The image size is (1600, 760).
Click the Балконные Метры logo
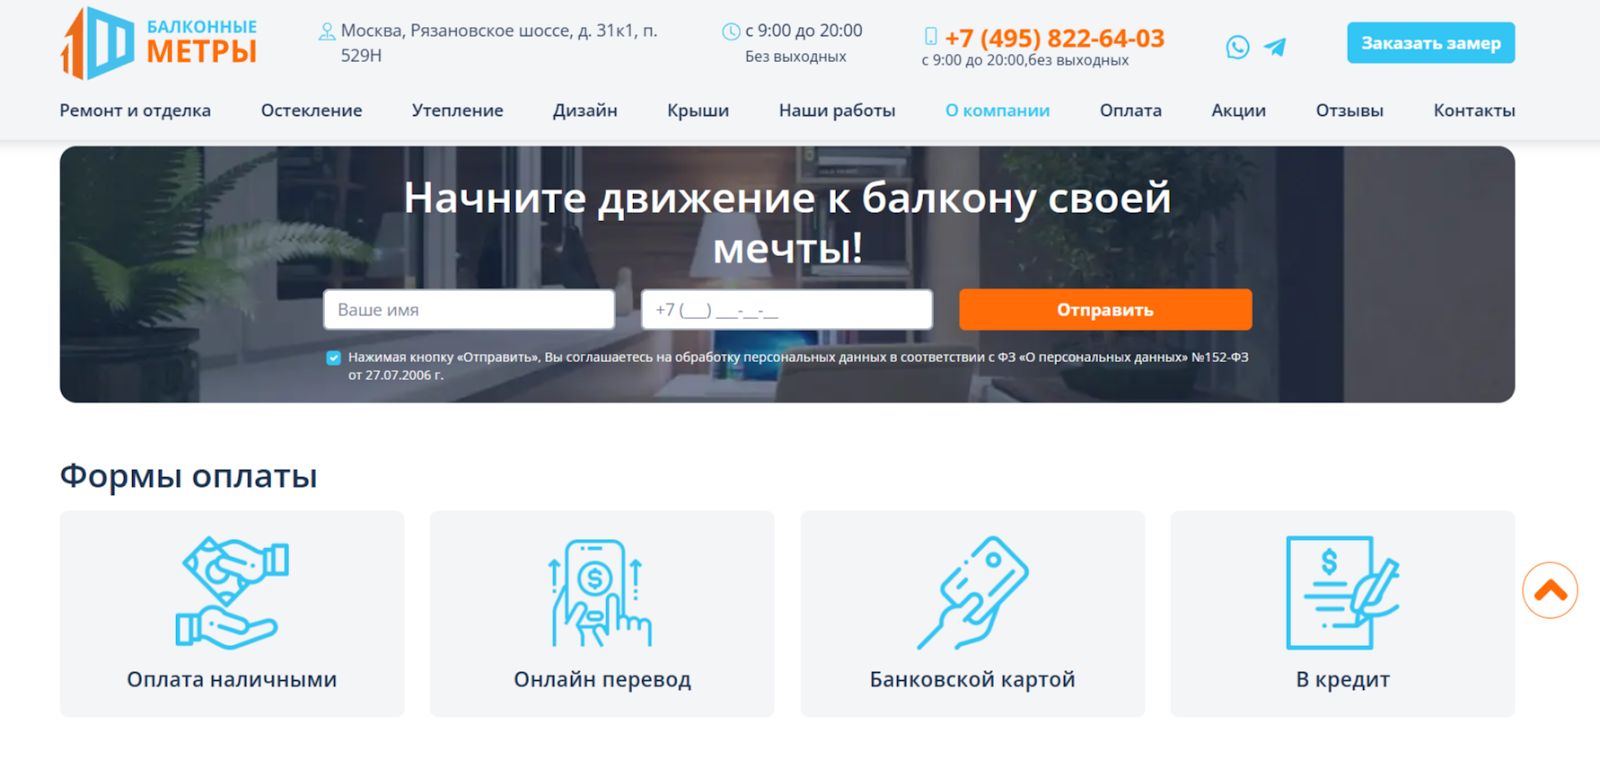159,43
